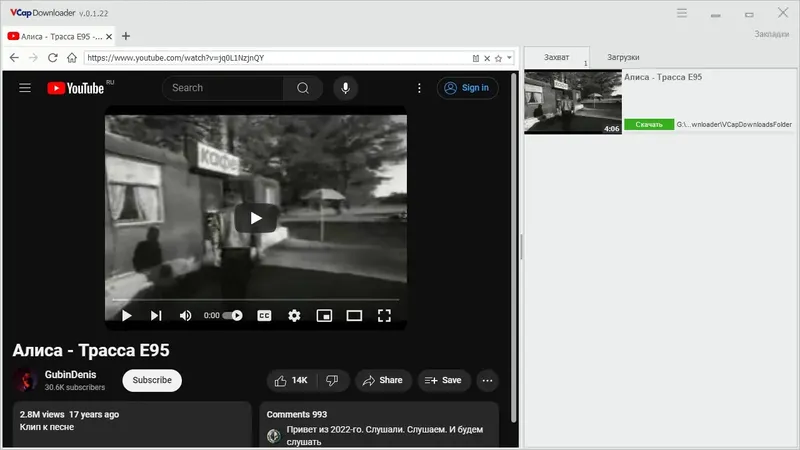Viewport: 800px width, 450px height.
Task: Switch to the Загрузки tab
Action: click(623, 57)
